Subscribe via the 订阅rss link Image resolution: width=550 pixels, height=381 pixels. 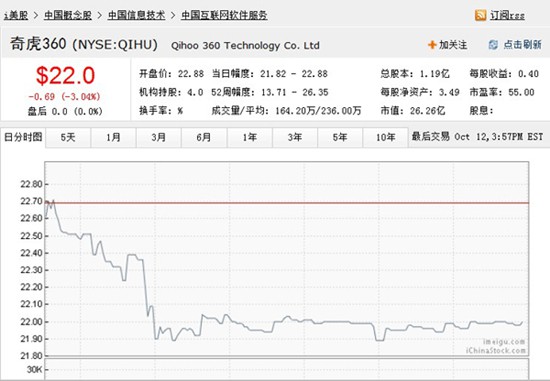click(x=507, y=15)
